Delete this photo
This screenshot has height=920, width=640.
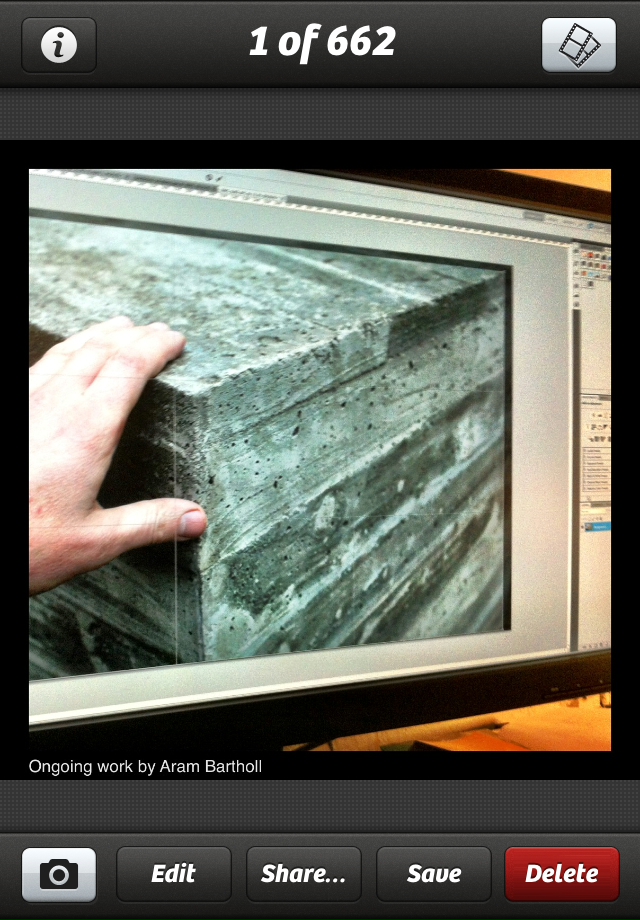(562, 874)
